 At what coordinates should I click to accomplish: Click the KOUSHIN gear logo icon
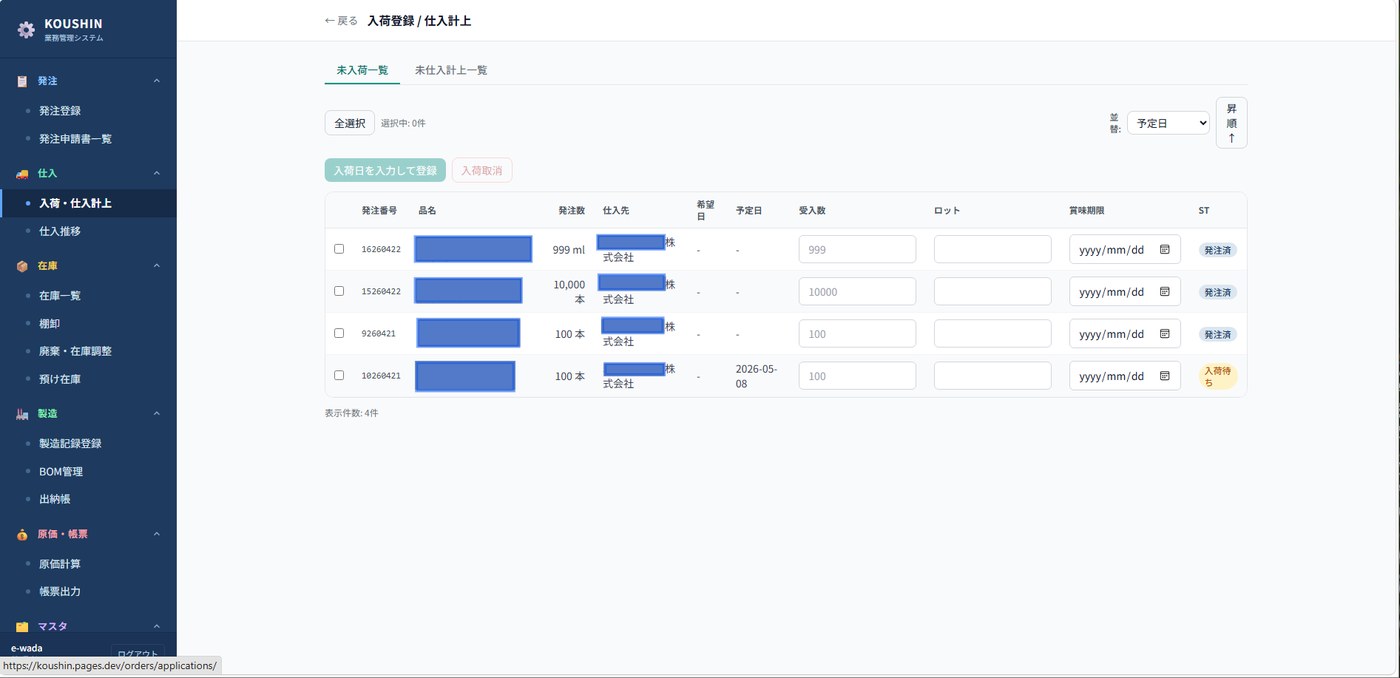pos(26,30)
